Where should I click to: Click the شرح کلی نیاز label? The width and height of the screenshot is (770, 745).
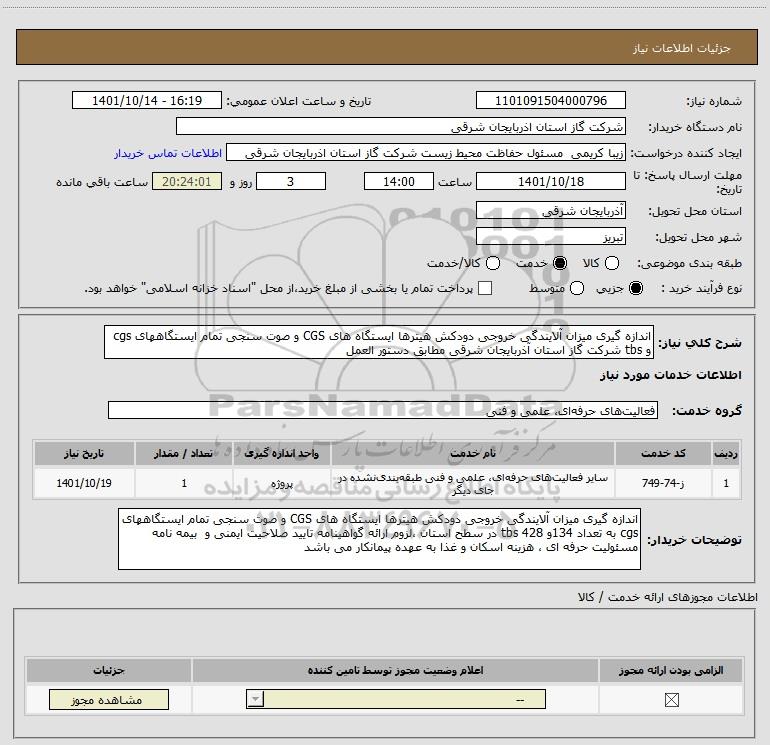tap(700, 343)
